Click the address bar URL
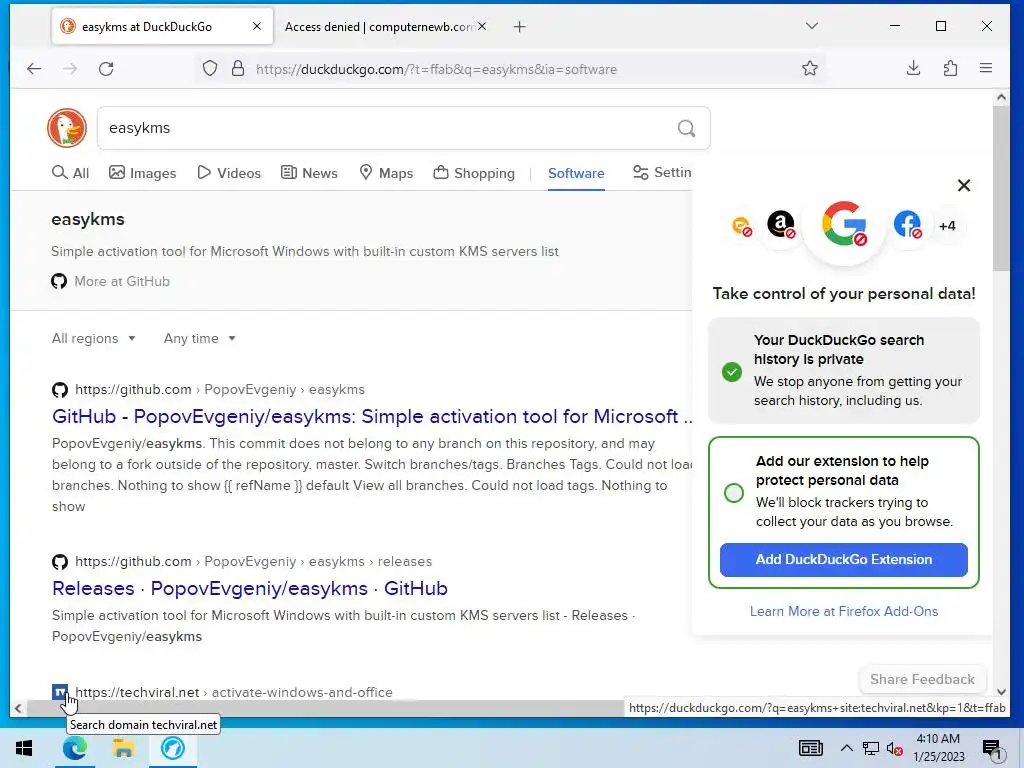 point(436,69)
